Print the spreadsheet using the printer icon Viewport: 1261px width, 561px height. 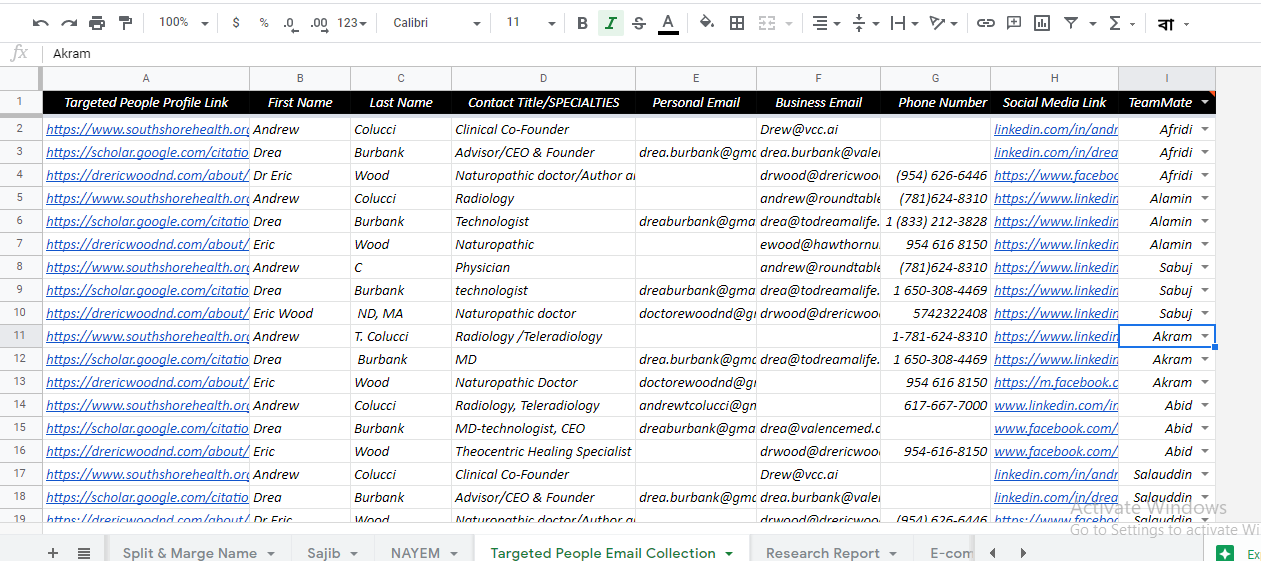tap(97, 23)
